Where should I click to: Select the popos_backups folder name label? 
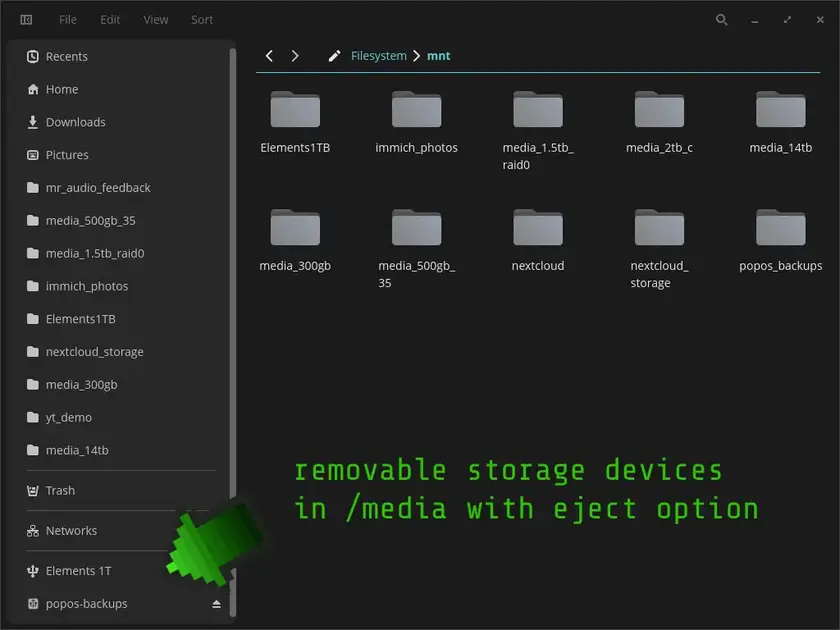click(781, 266)
